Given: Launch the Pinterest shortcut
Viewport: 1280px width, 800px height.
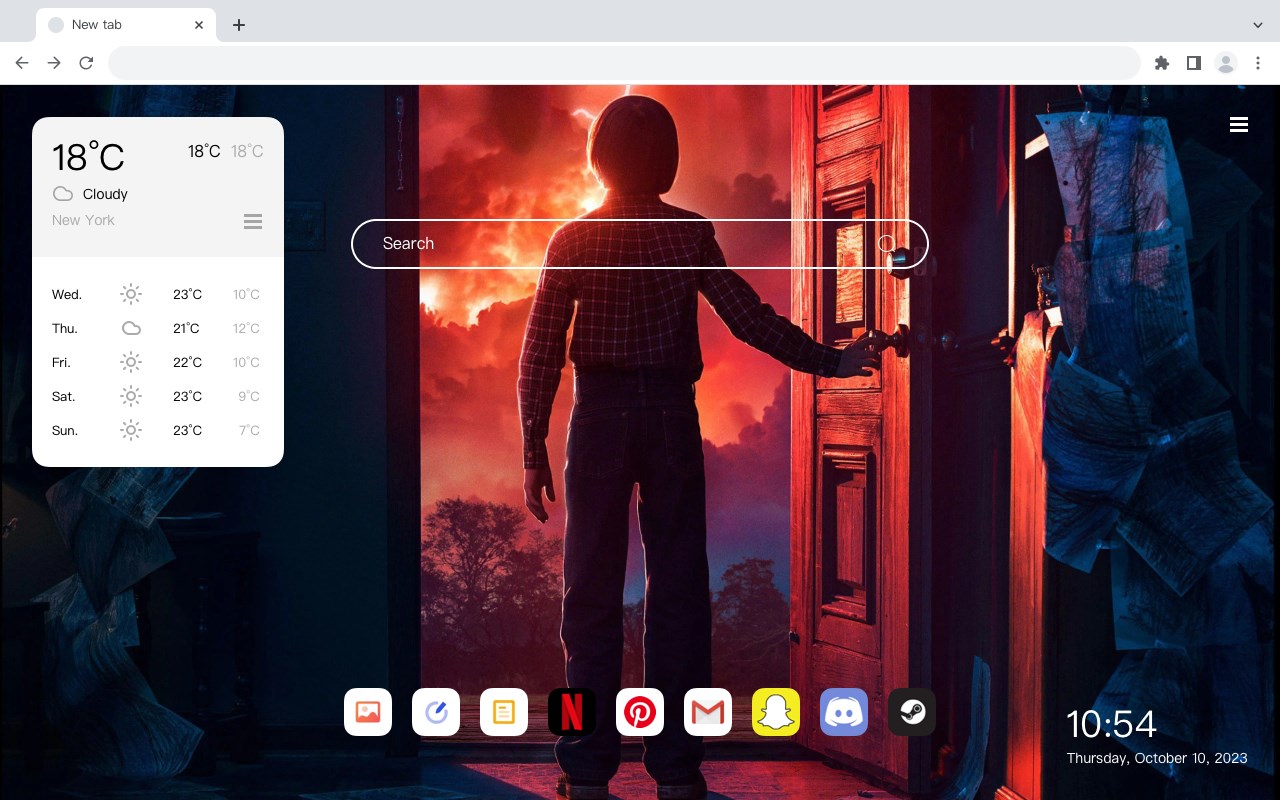Looking at the screenshot, I should (640, 712).
